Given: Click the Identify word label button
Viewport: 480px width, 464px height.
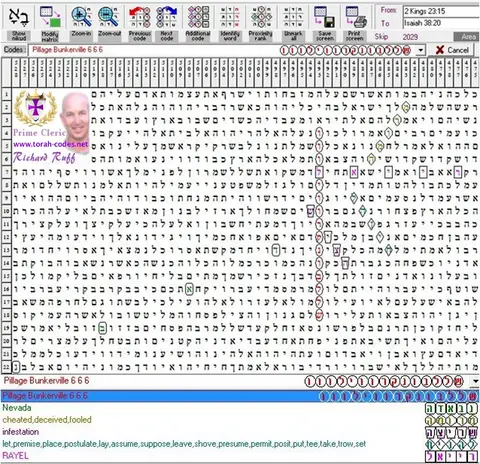Looking at the screenshot, I should [x=230, y=36].
